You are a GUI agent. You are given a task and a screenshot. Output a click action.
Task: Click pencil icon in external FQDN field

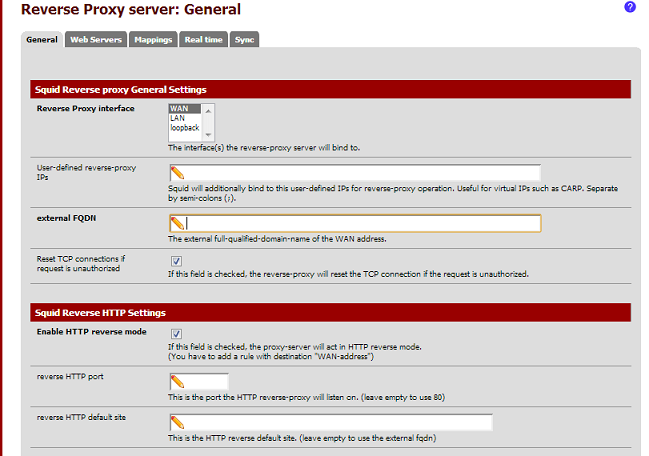[x=177, y=223]
